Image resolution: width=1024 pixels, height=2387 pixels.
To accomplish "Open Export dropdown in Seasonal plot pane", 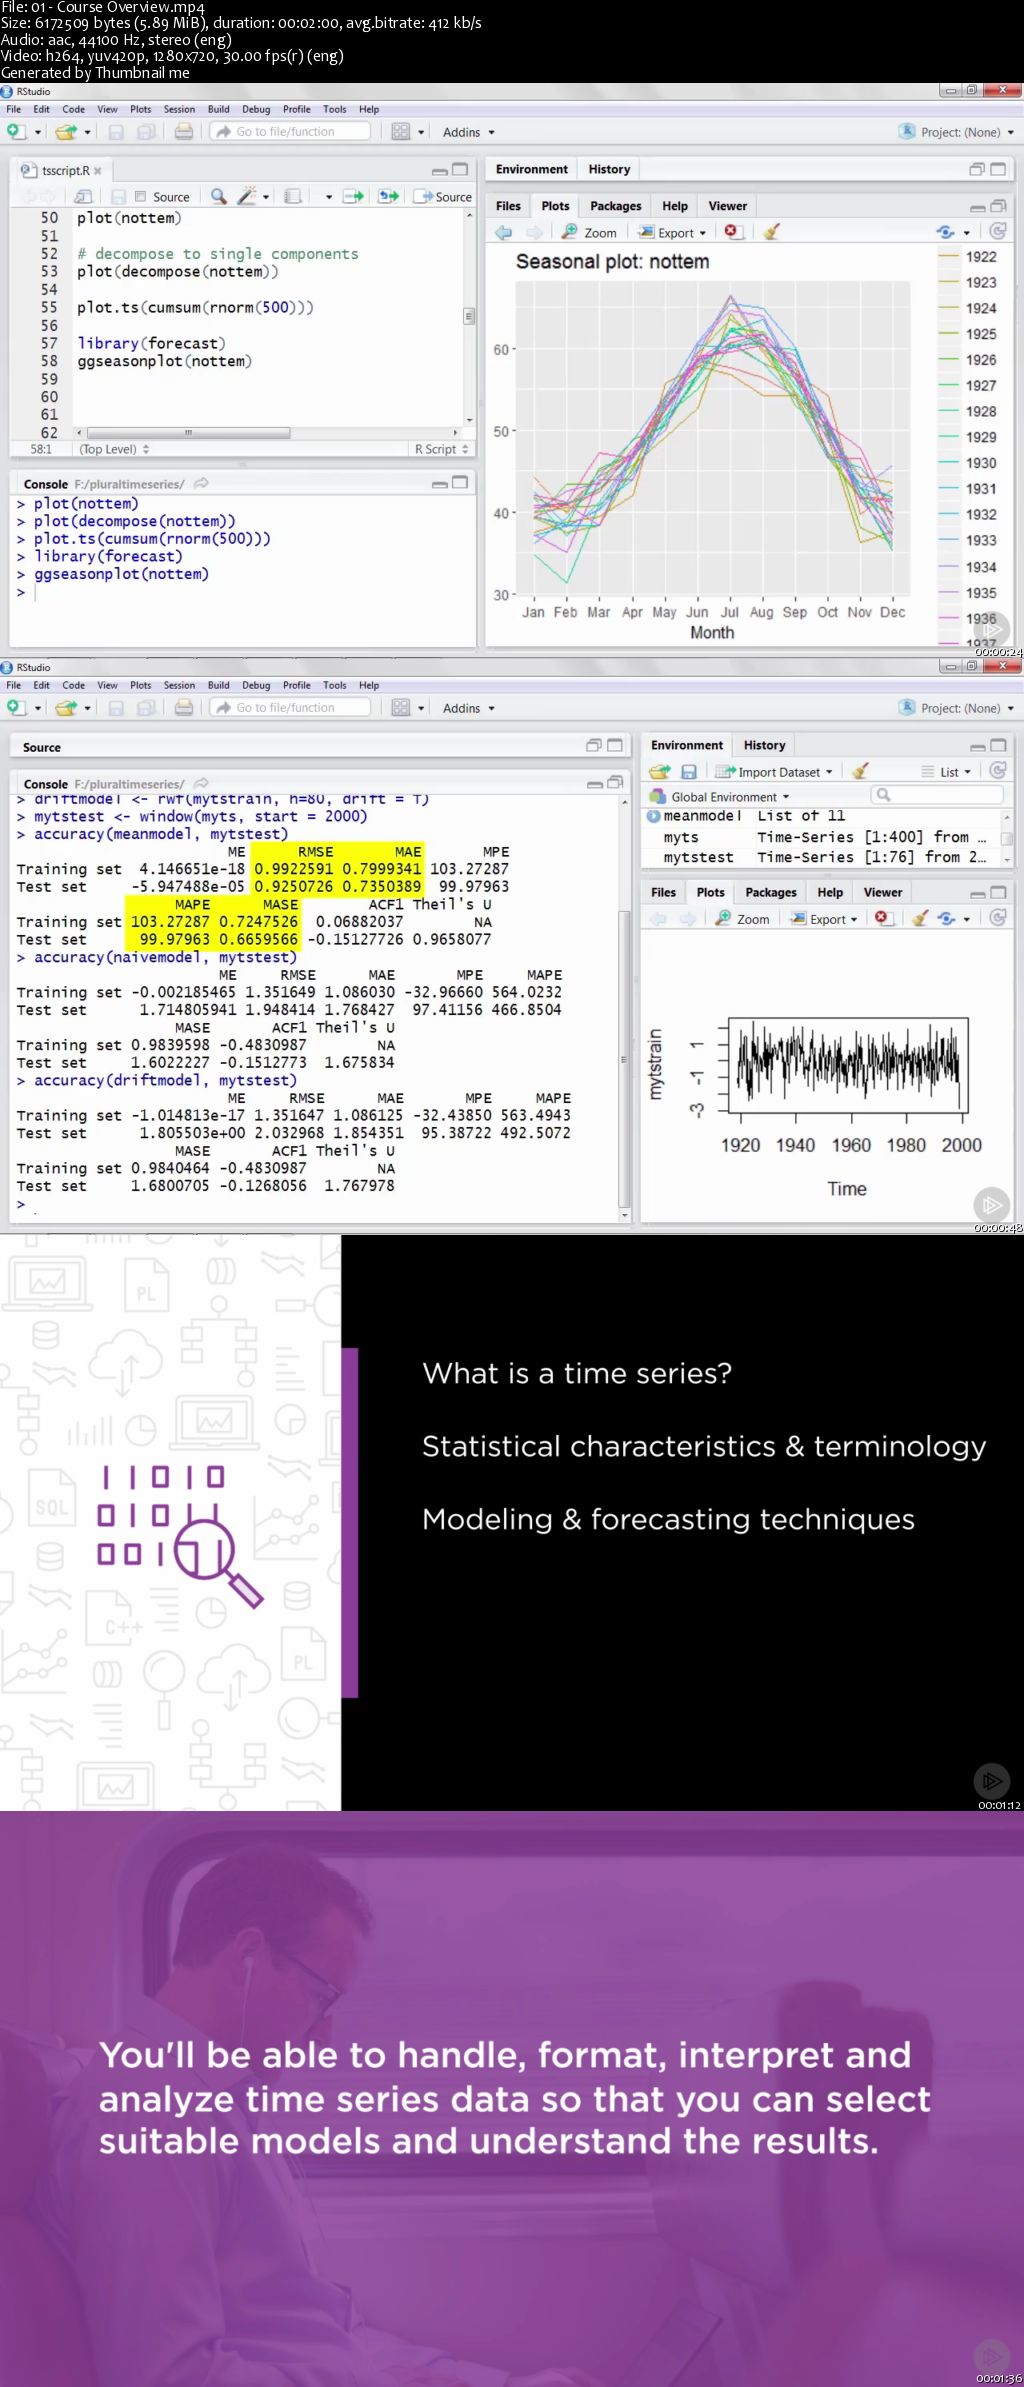I will tap(673, 232).
